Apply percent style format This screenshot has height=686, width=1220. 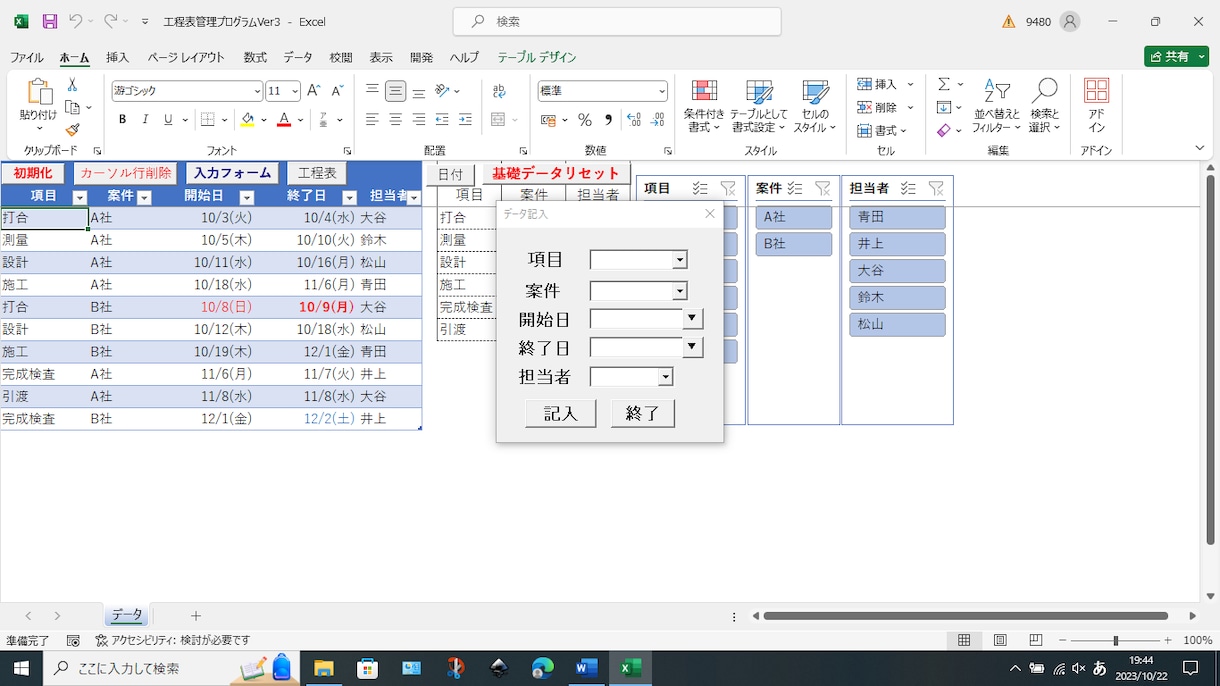tap(585, 120)
